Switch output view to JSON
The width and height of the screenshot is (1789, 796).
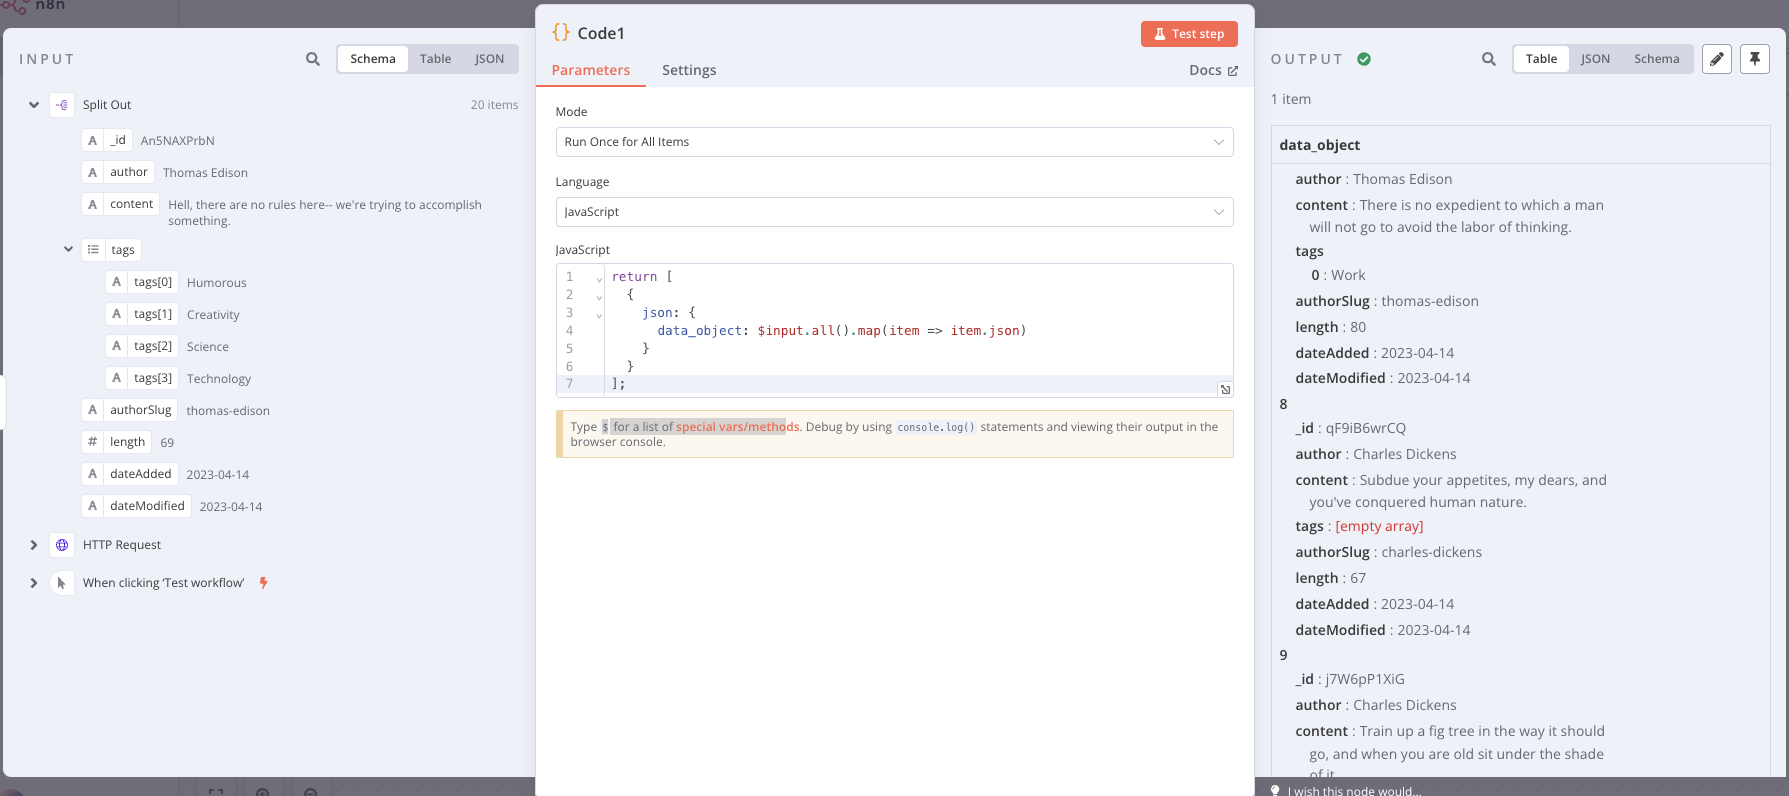click(x=1595, y=59)
